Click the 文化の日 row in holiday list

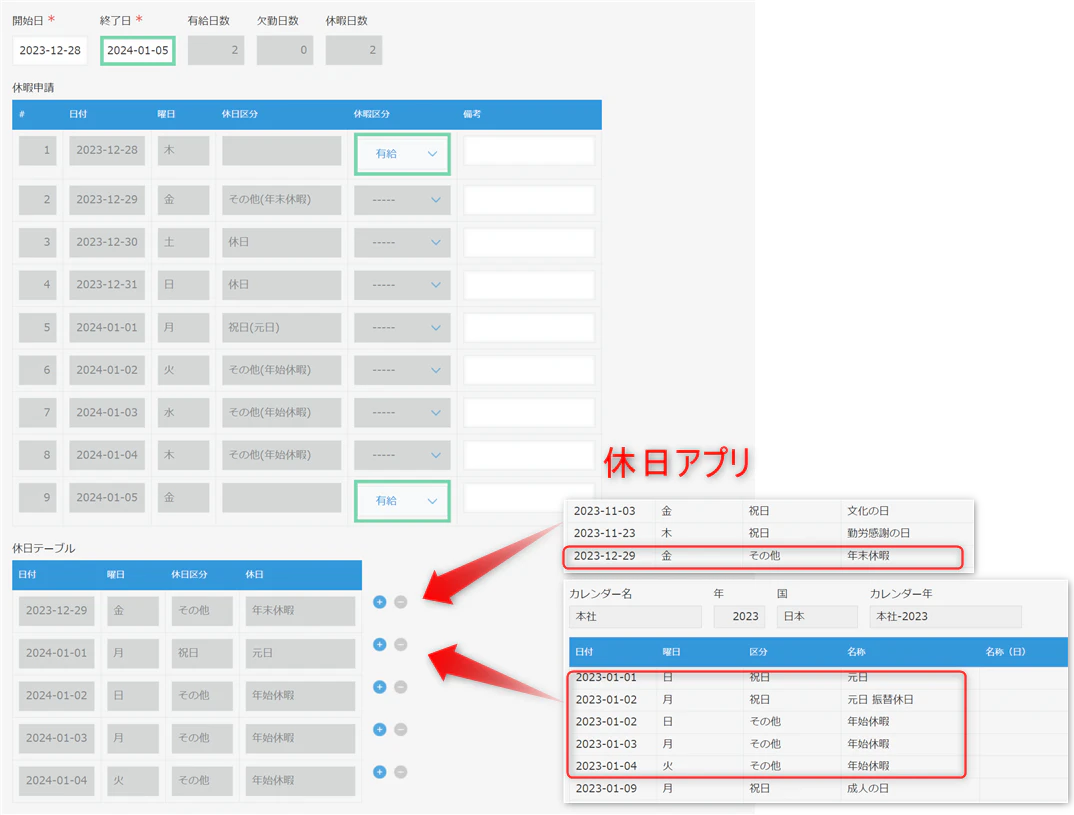click(769, 511)
